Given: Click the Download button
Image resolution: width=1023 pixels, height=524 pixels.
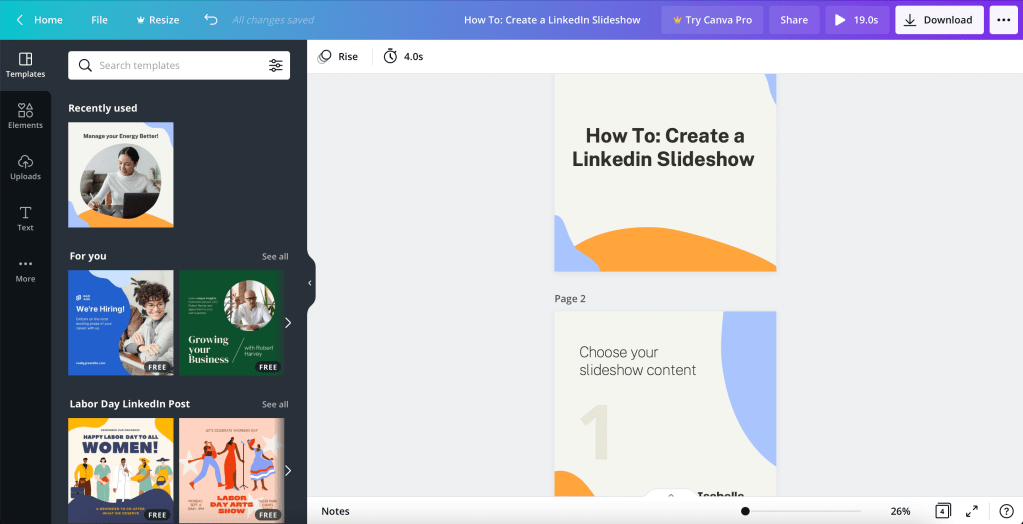Looking at the screenshot, I should [x=938, y=20].
